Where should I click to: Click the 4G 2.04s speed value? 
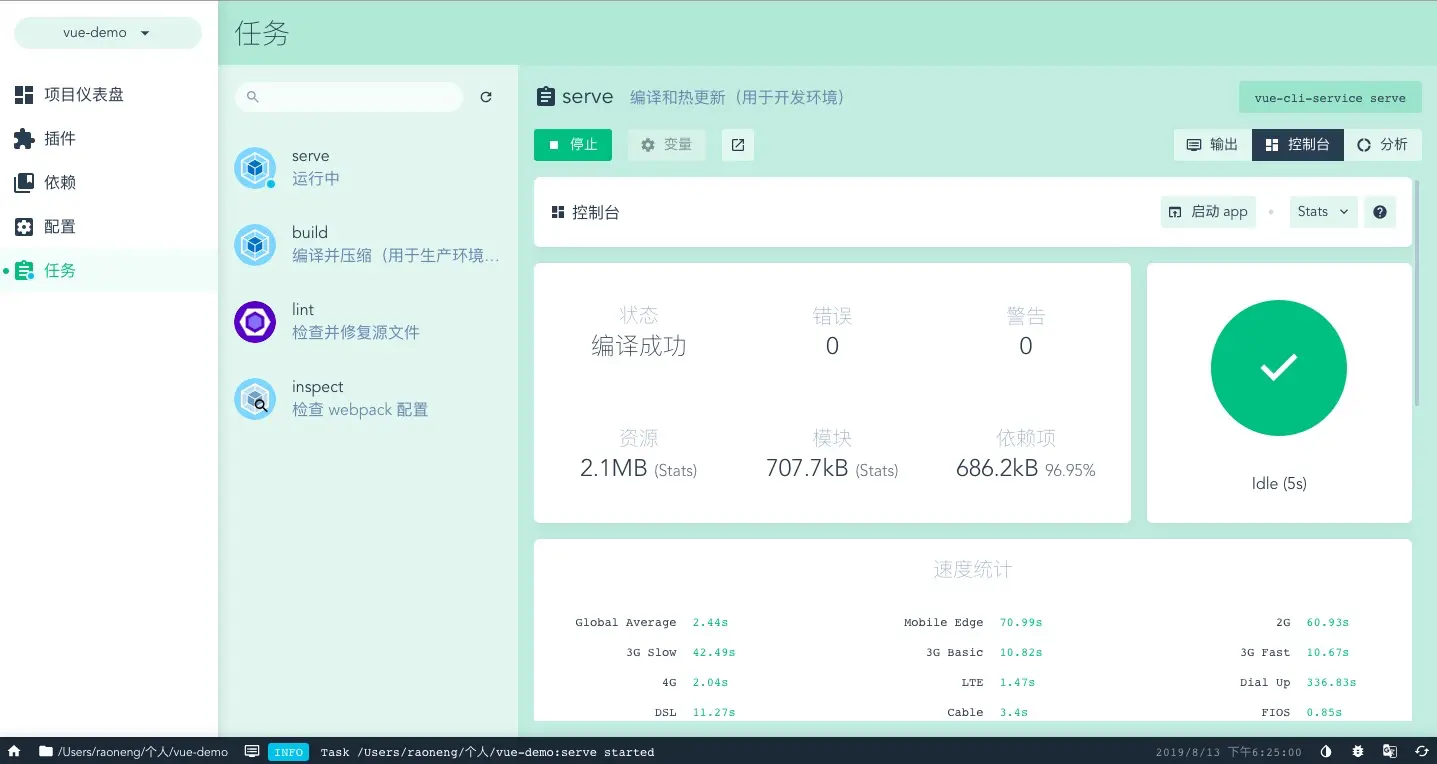(x=710, y=682)
